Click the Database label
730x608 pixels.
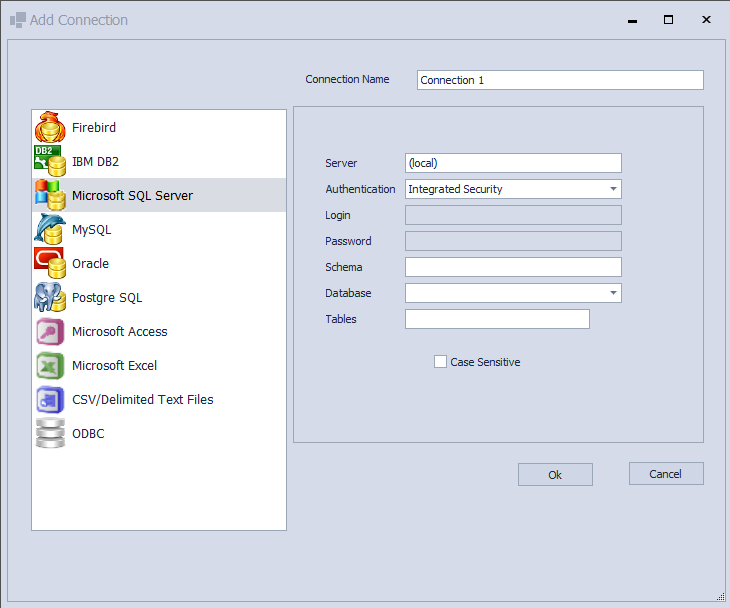pyautogui.click(x=348, y=293)
